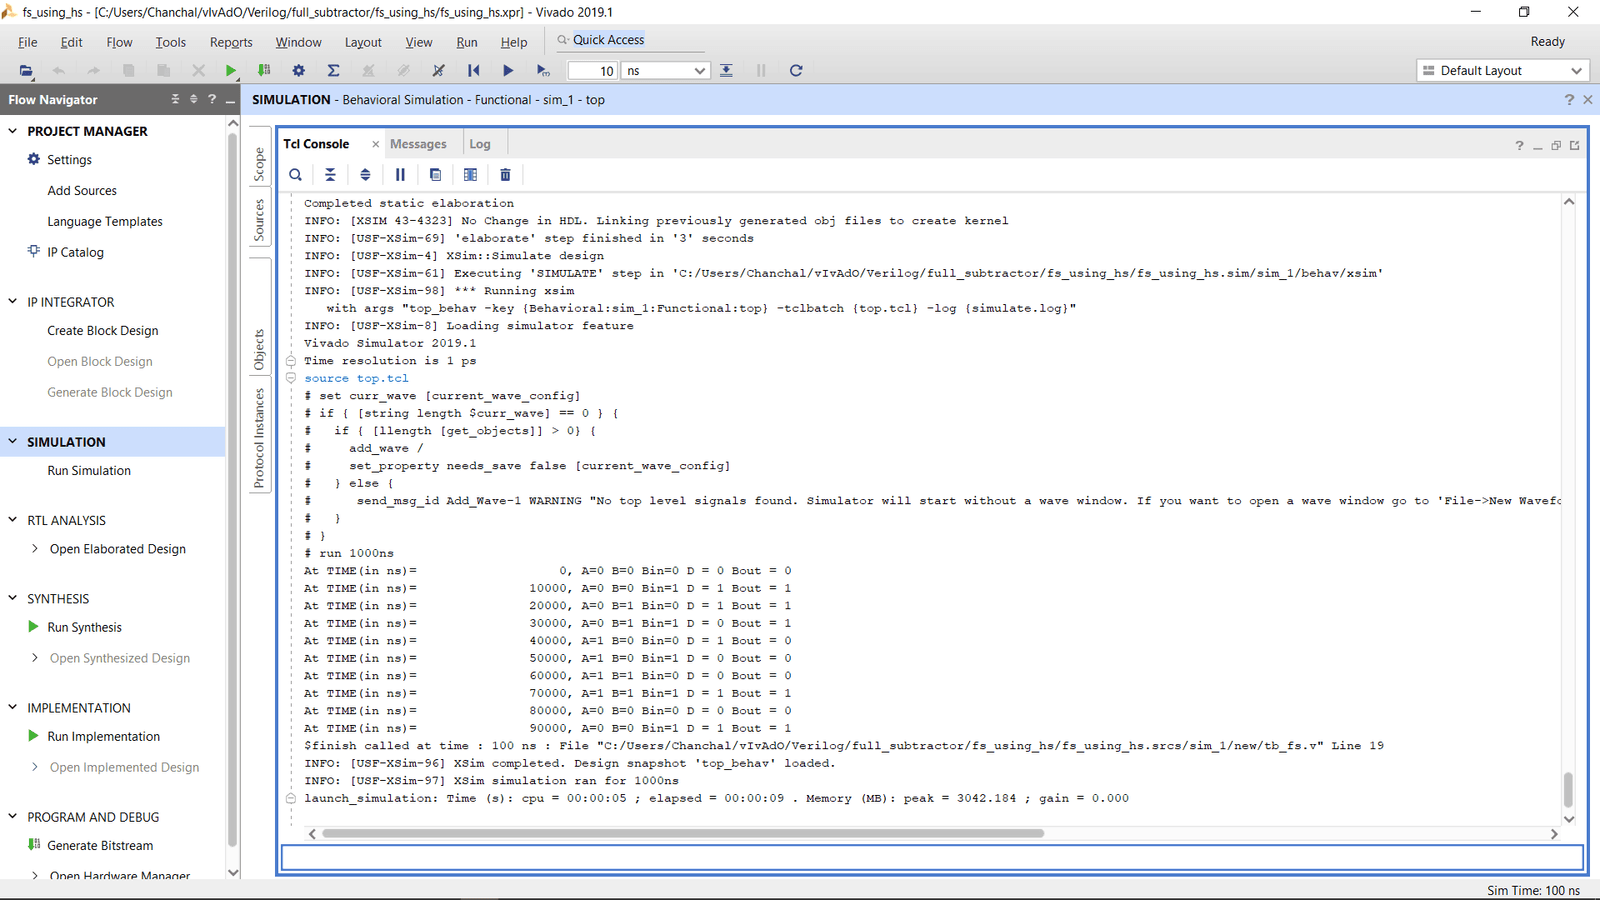Open the Sources side tab

259,220
